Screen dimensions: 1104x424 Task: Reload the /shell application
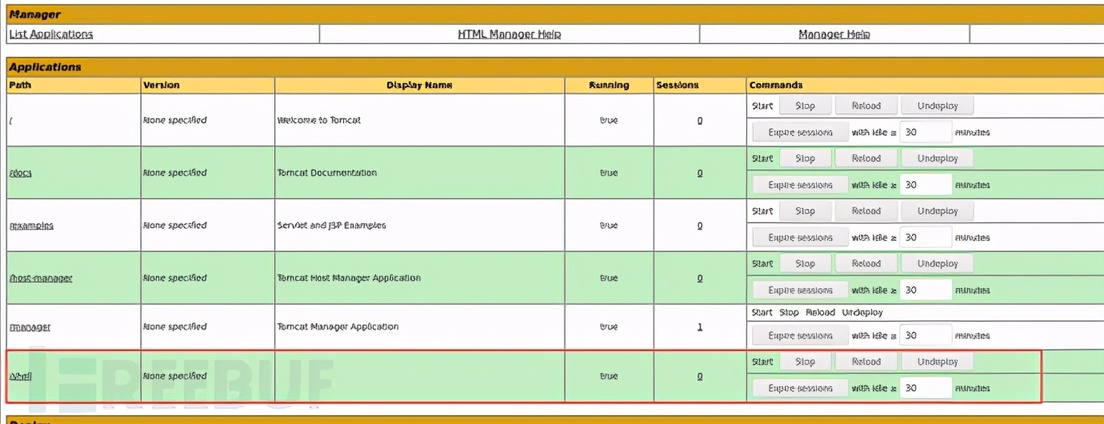pos(866,361)
